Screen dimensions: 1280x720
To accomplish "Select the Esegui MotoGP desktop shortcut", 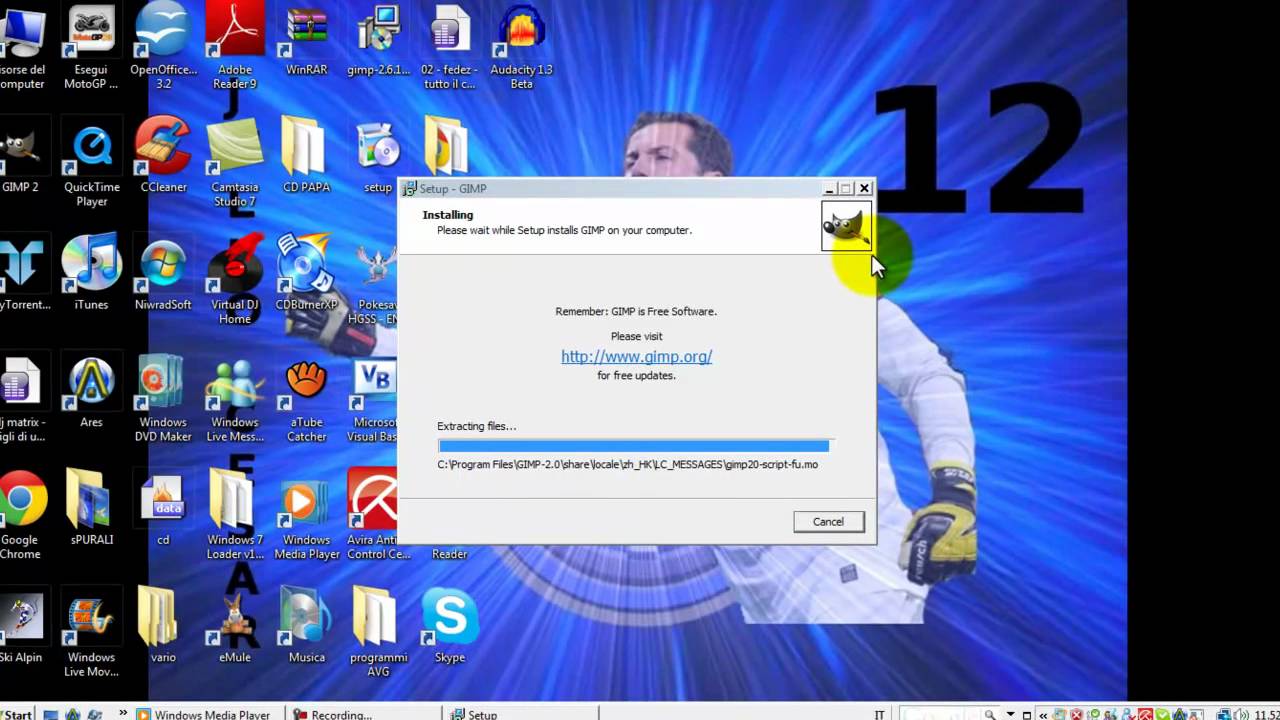I will click(91, 47).
